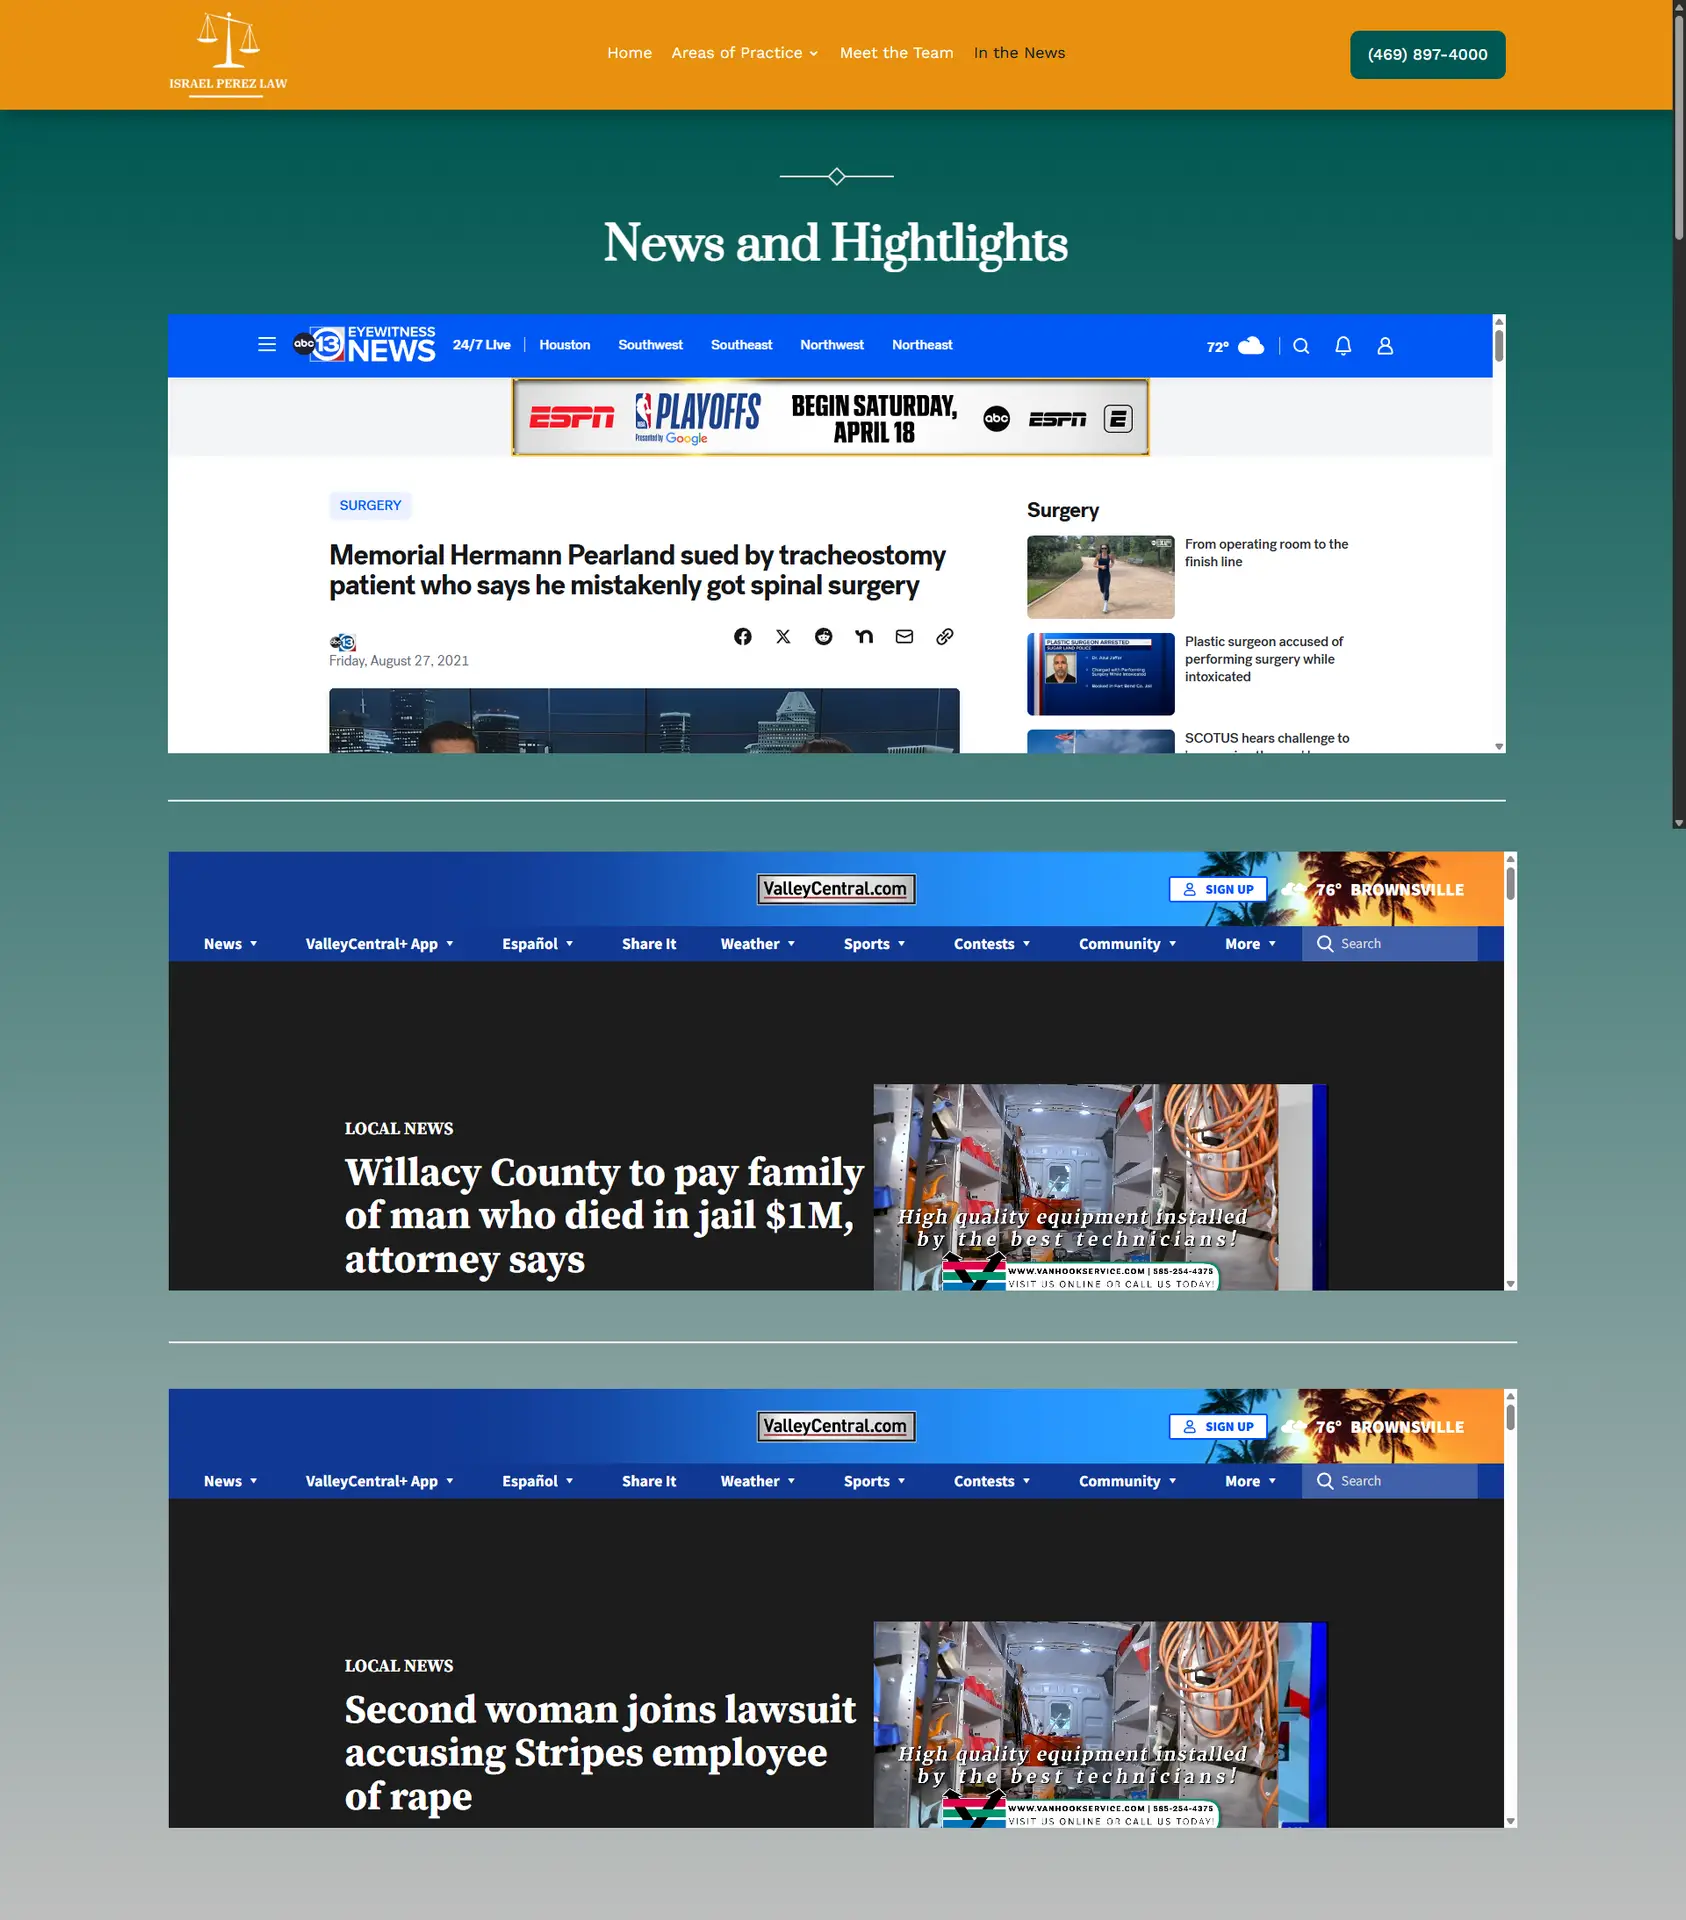Expand the Community menu in second ValleyCentral frame
1686x1920 pixels.
(x=1126, y=1481)
